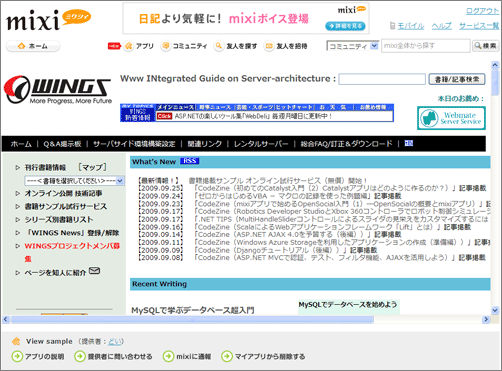Expand ページを知人に紹介 sidebar item

tap(18, 273)
